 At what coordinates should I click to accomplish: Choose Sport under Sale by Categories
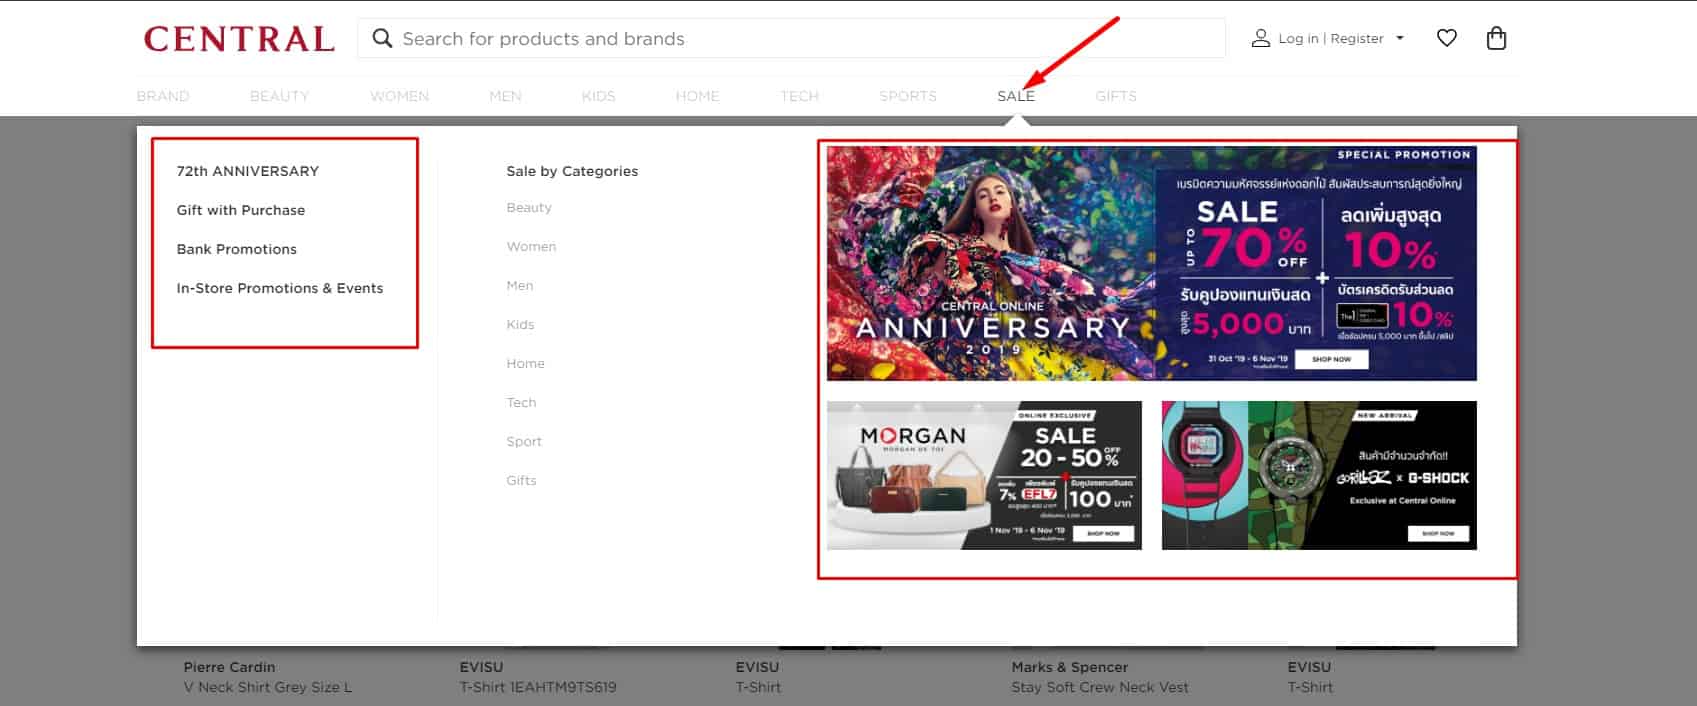524,441
